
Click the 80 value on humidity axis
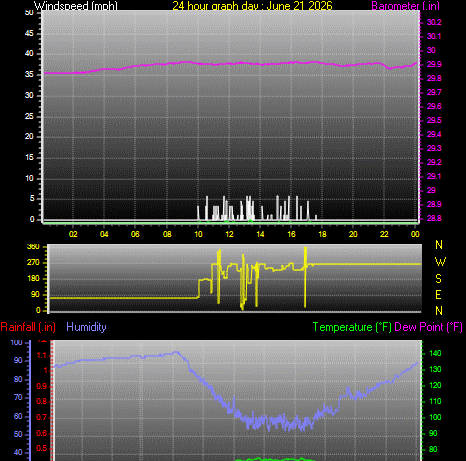[x=18, y=379]
